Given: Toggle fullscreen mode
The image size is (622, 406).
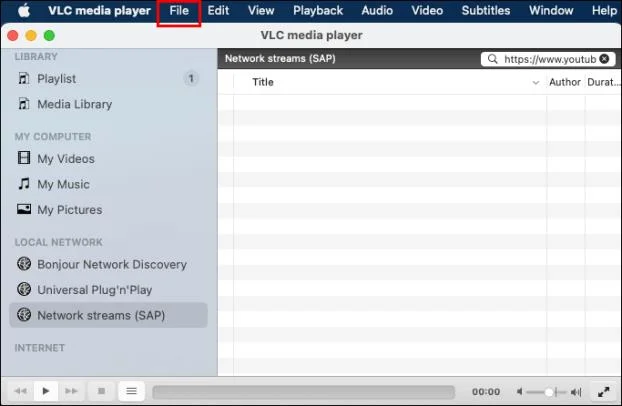Looking at the screenshot, I should coord(603,392).
